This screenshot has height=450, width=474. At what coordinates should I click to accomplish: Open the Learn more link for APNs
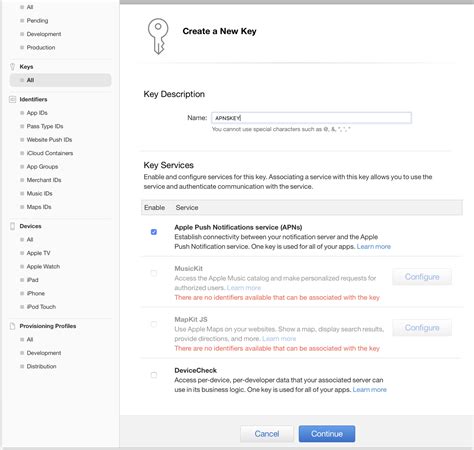[x=374, y=247]
